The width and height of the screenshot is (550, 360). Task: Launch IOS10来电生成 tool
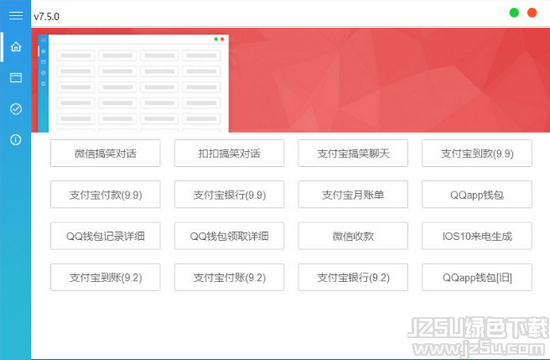[477, 236]
